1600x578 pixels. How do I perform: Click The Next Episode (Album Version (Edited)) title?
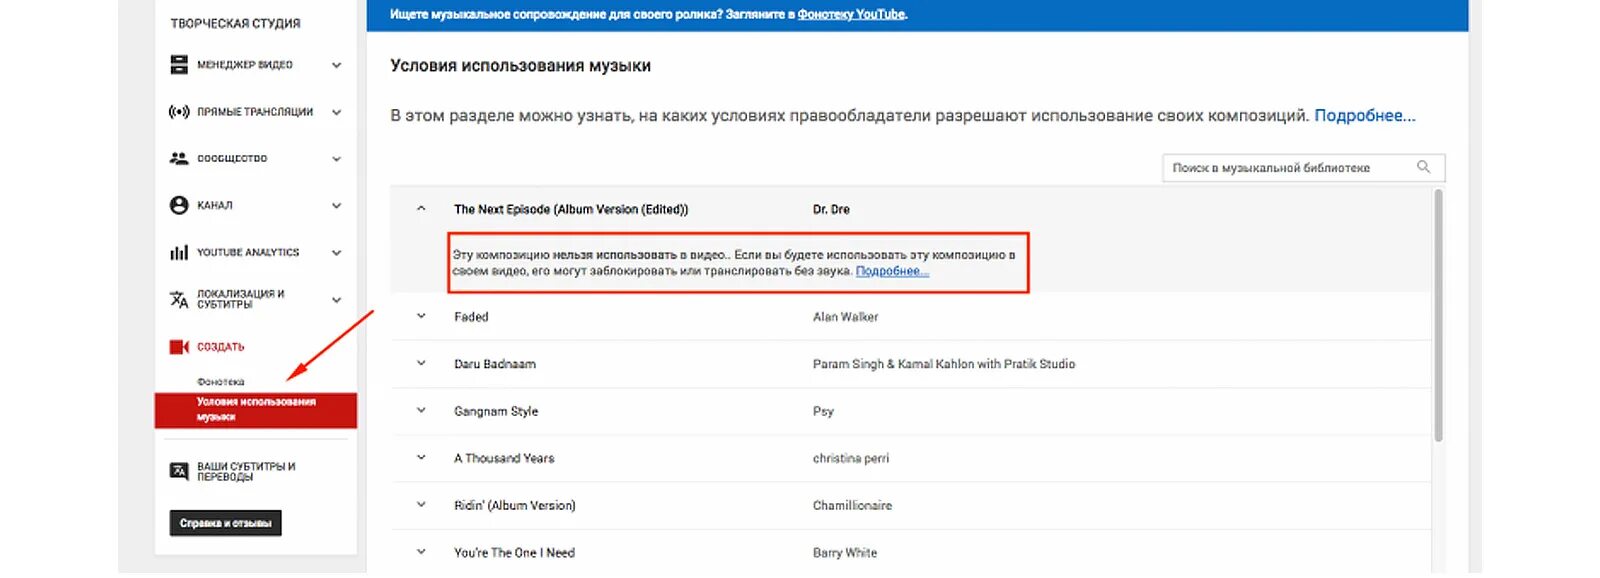tap(571, 209)
